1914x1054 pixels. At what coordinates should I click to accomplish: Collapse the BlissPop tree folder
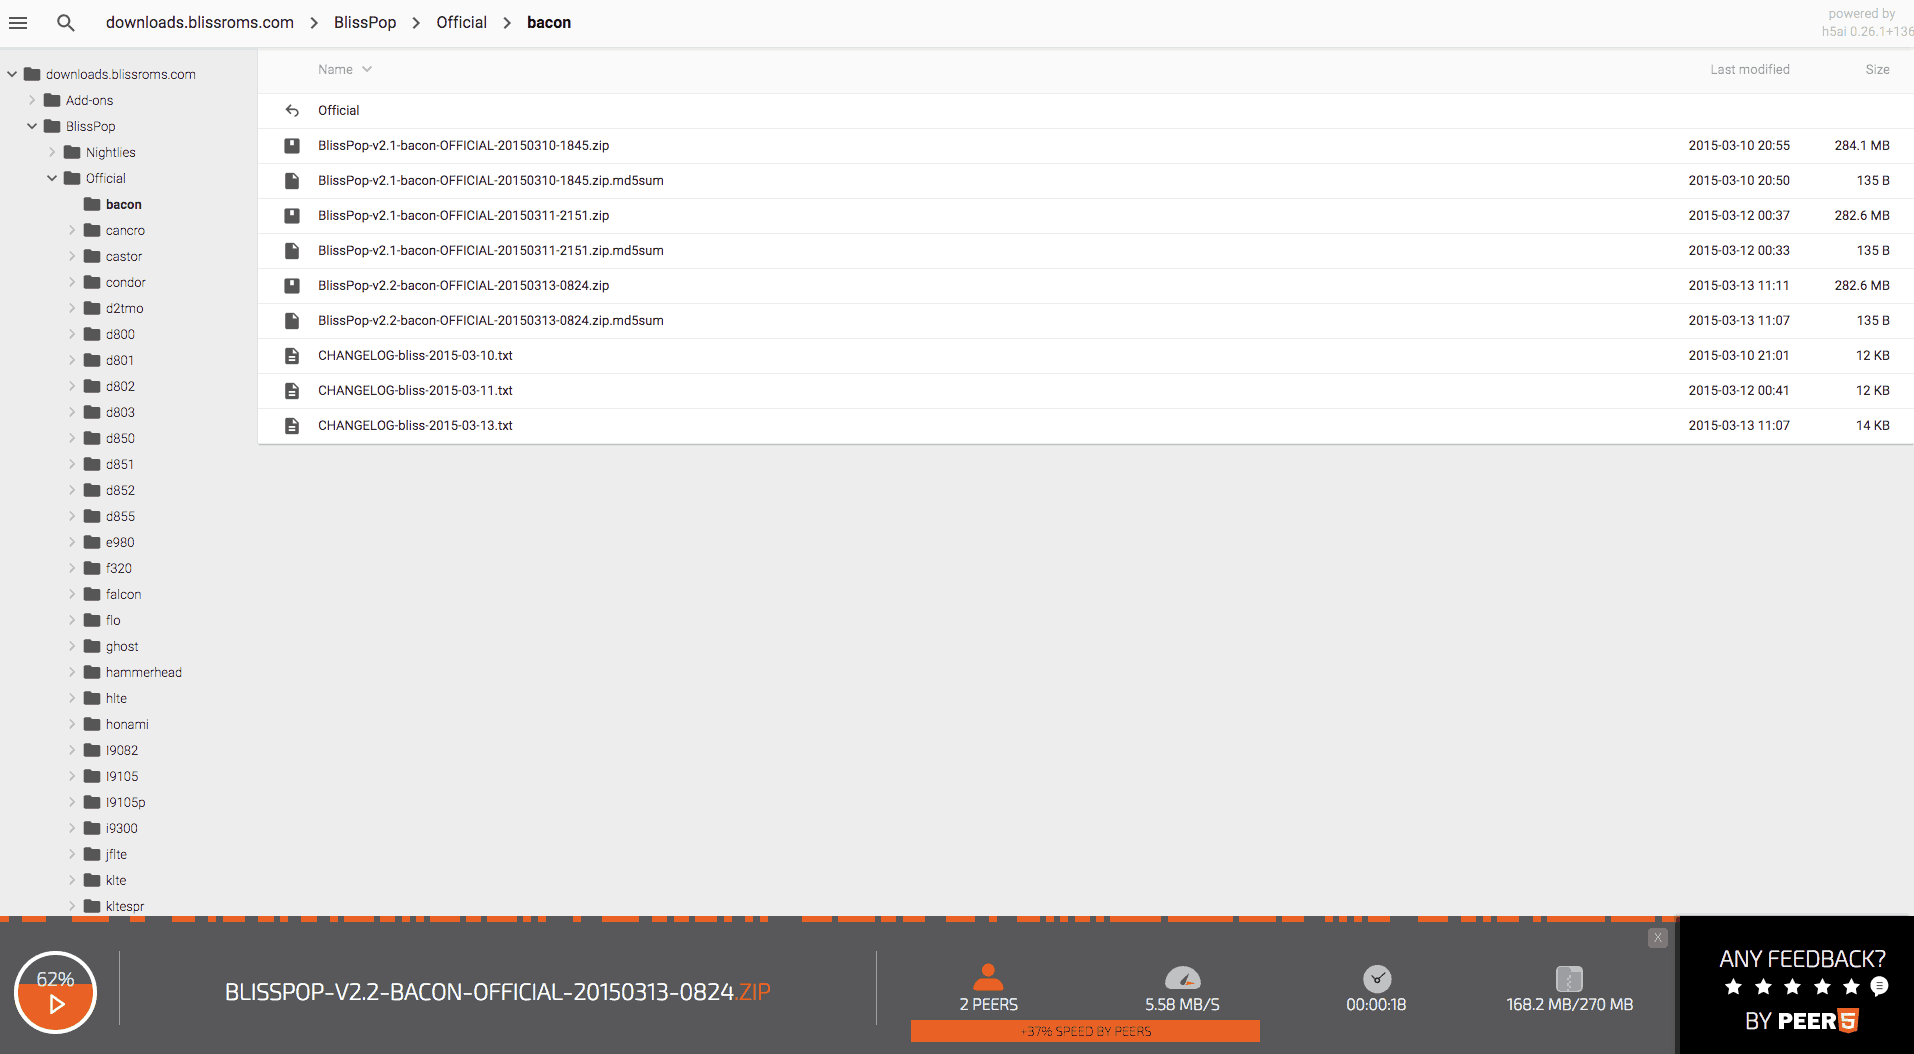(32, 126)
